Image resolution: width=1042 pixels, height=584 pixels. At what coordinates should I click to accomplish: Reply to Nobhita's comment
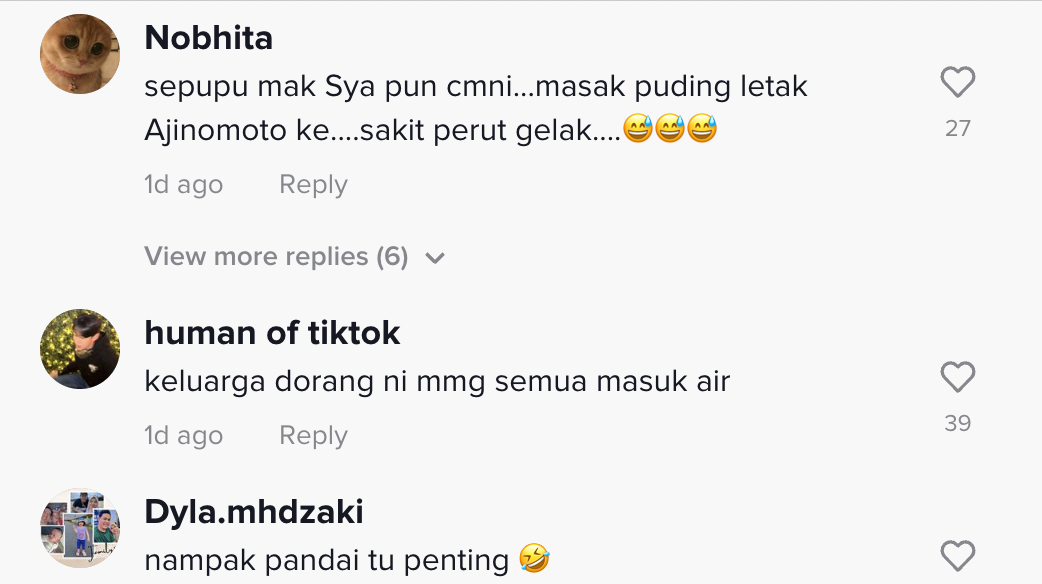313,185
